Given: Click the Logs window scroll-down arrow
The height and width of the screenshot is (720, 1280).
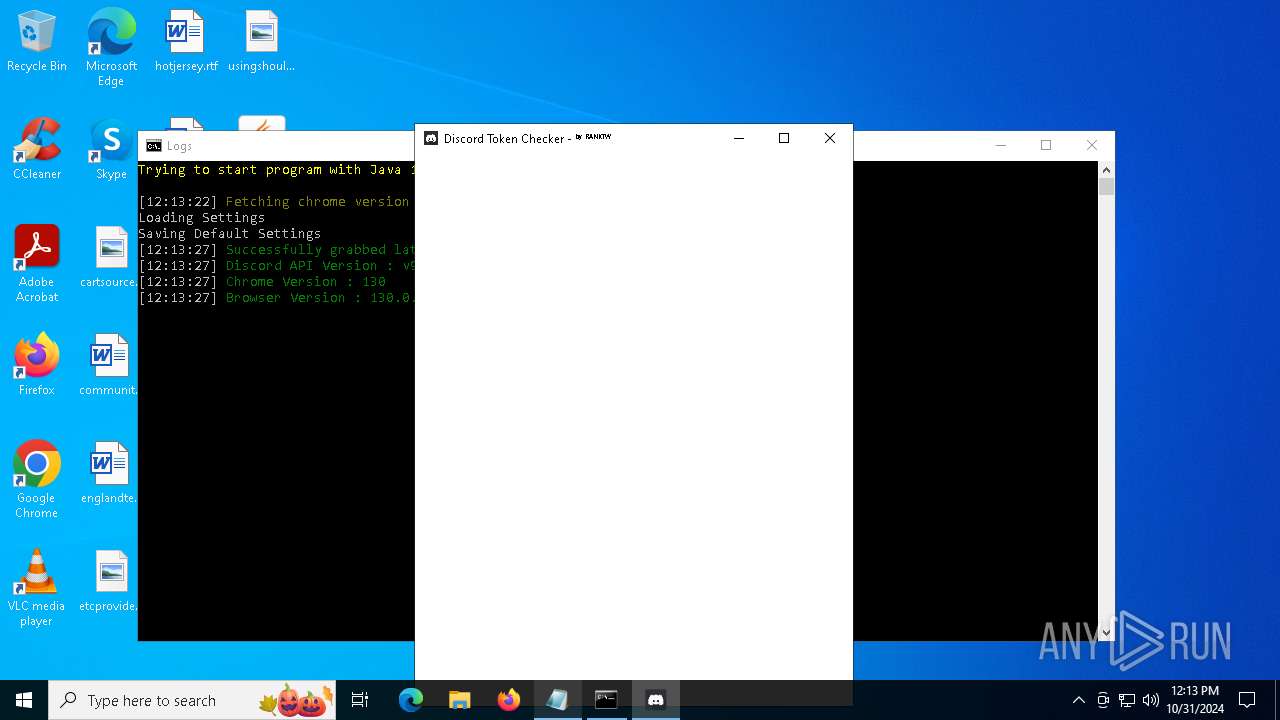Looking at the screenshot, I should point(1106,632).
